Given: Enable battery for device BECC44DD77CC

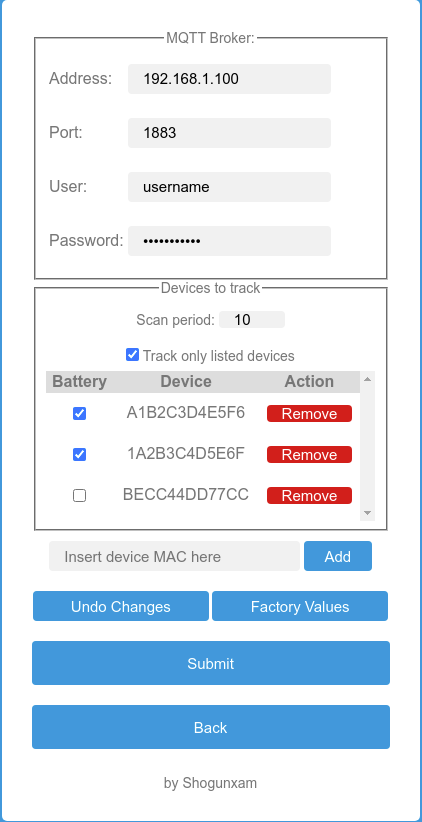Looking at the screenshot, I should coord(79,495).
